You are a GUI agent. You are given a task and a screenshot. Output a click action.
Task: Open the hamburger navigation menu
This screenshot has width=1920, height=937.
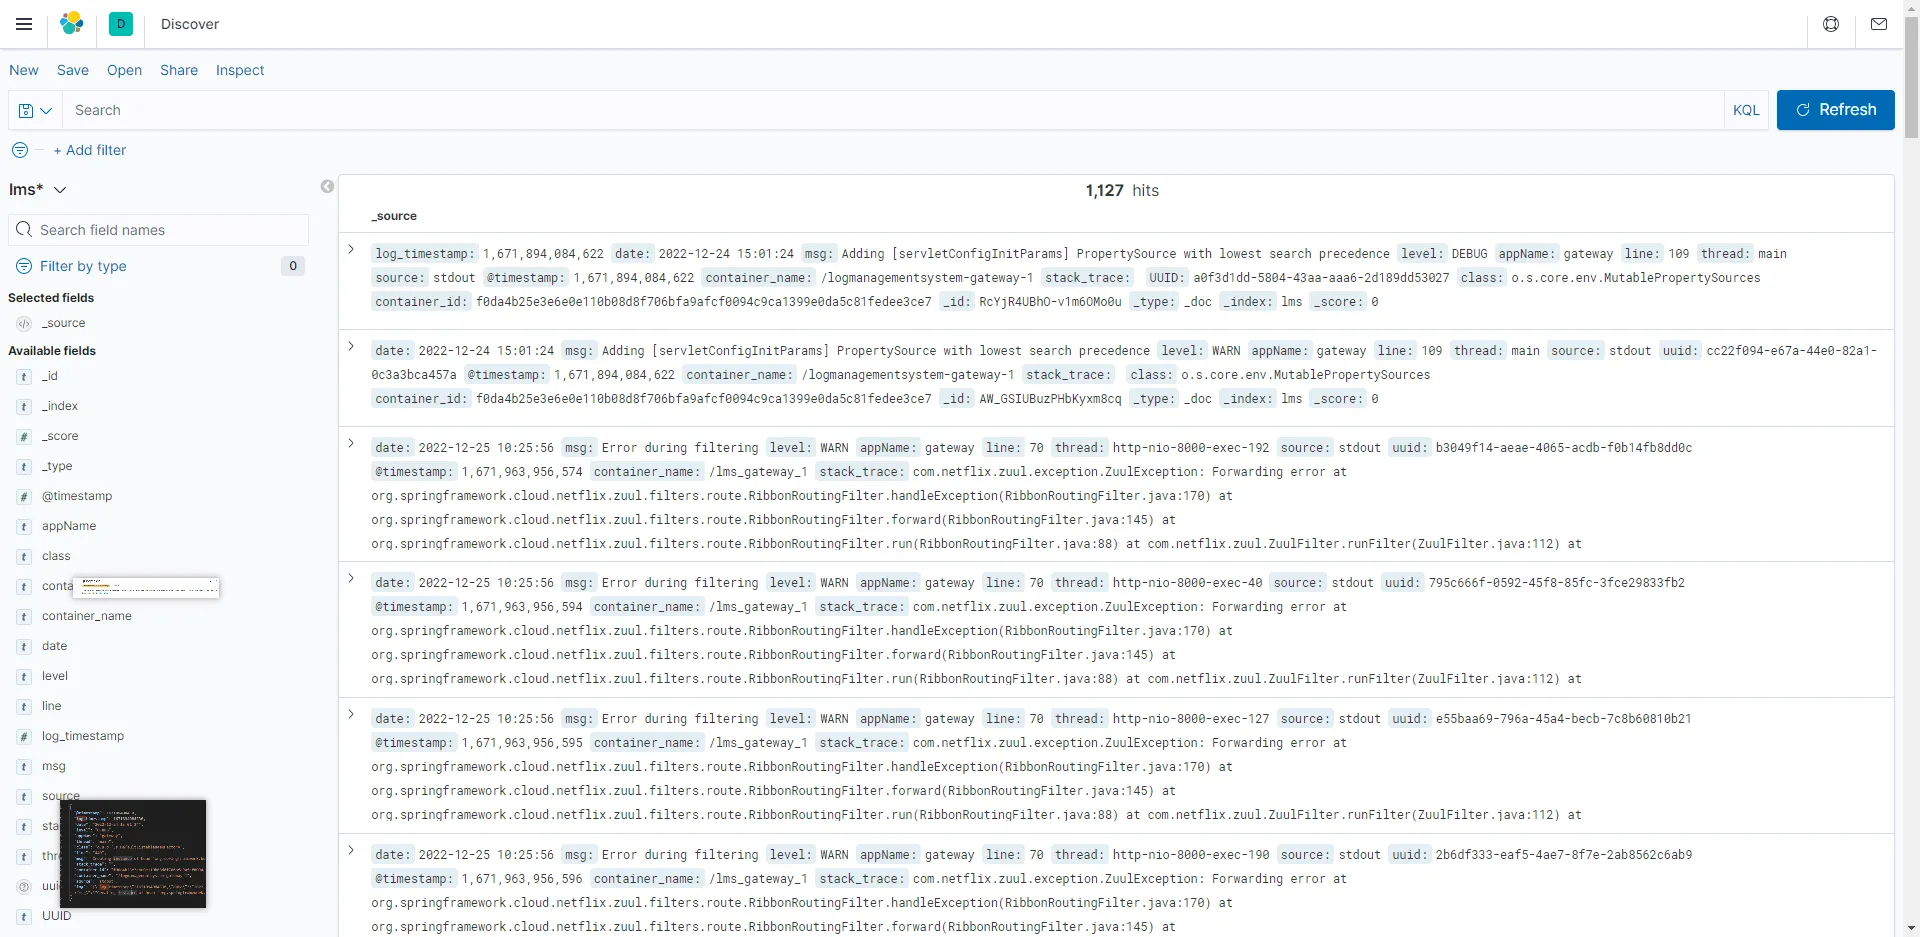coord(24,24)
